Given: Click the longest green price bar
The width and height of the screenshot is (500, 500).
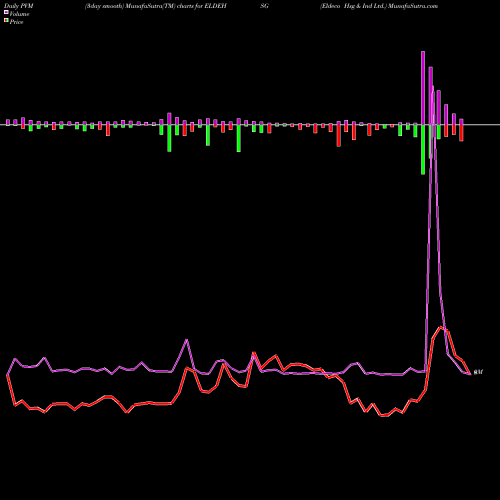Looking at the screenshot, I should tap(423, 150).
